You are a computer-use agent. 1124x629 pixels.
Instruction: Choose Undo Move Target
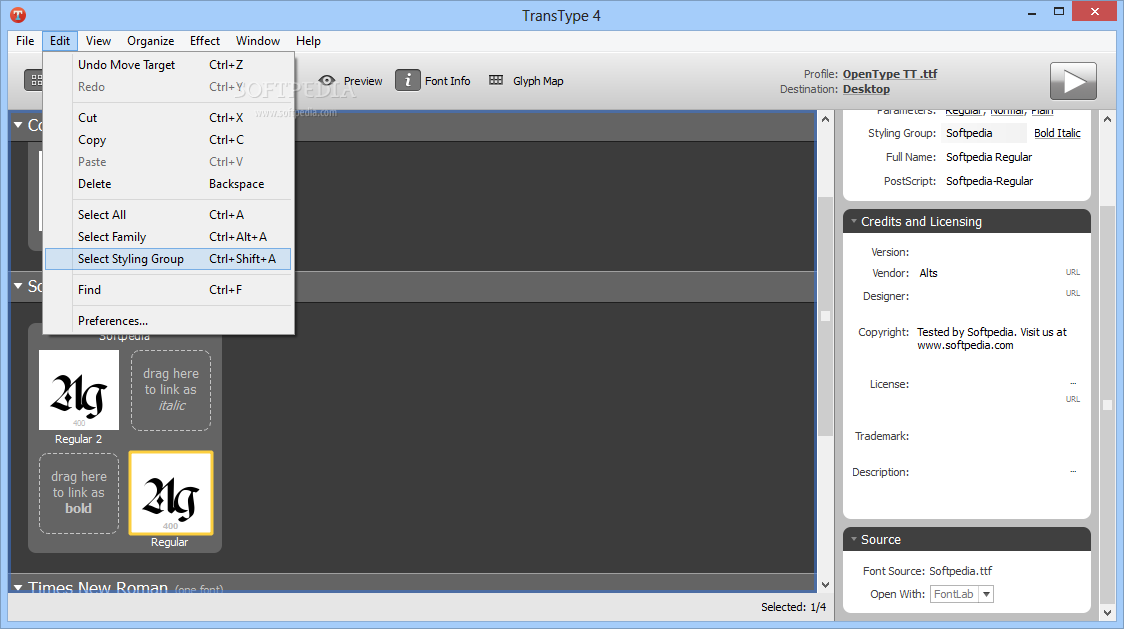[168, 65]
